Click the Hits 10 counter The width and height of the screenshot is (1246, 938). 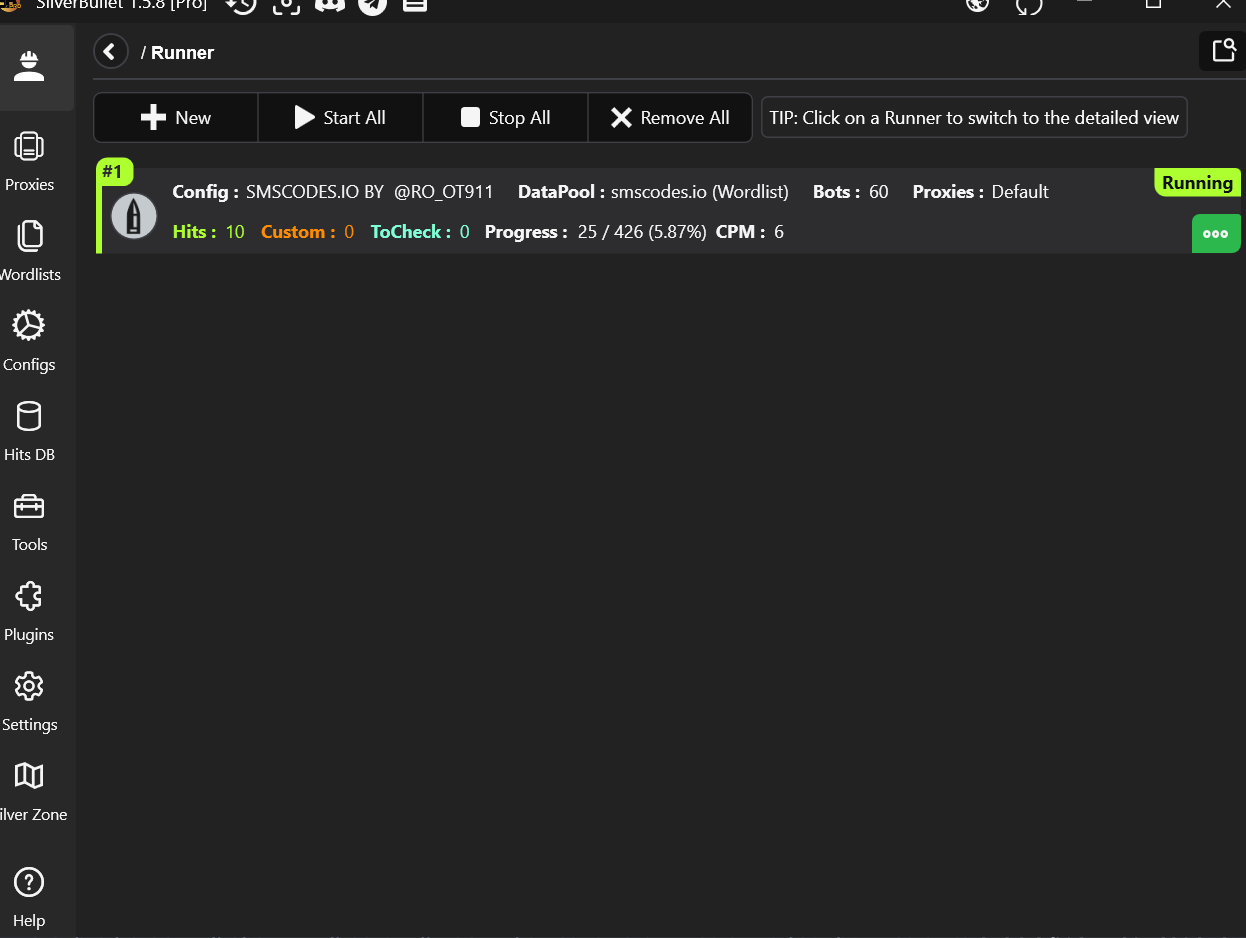209,232
